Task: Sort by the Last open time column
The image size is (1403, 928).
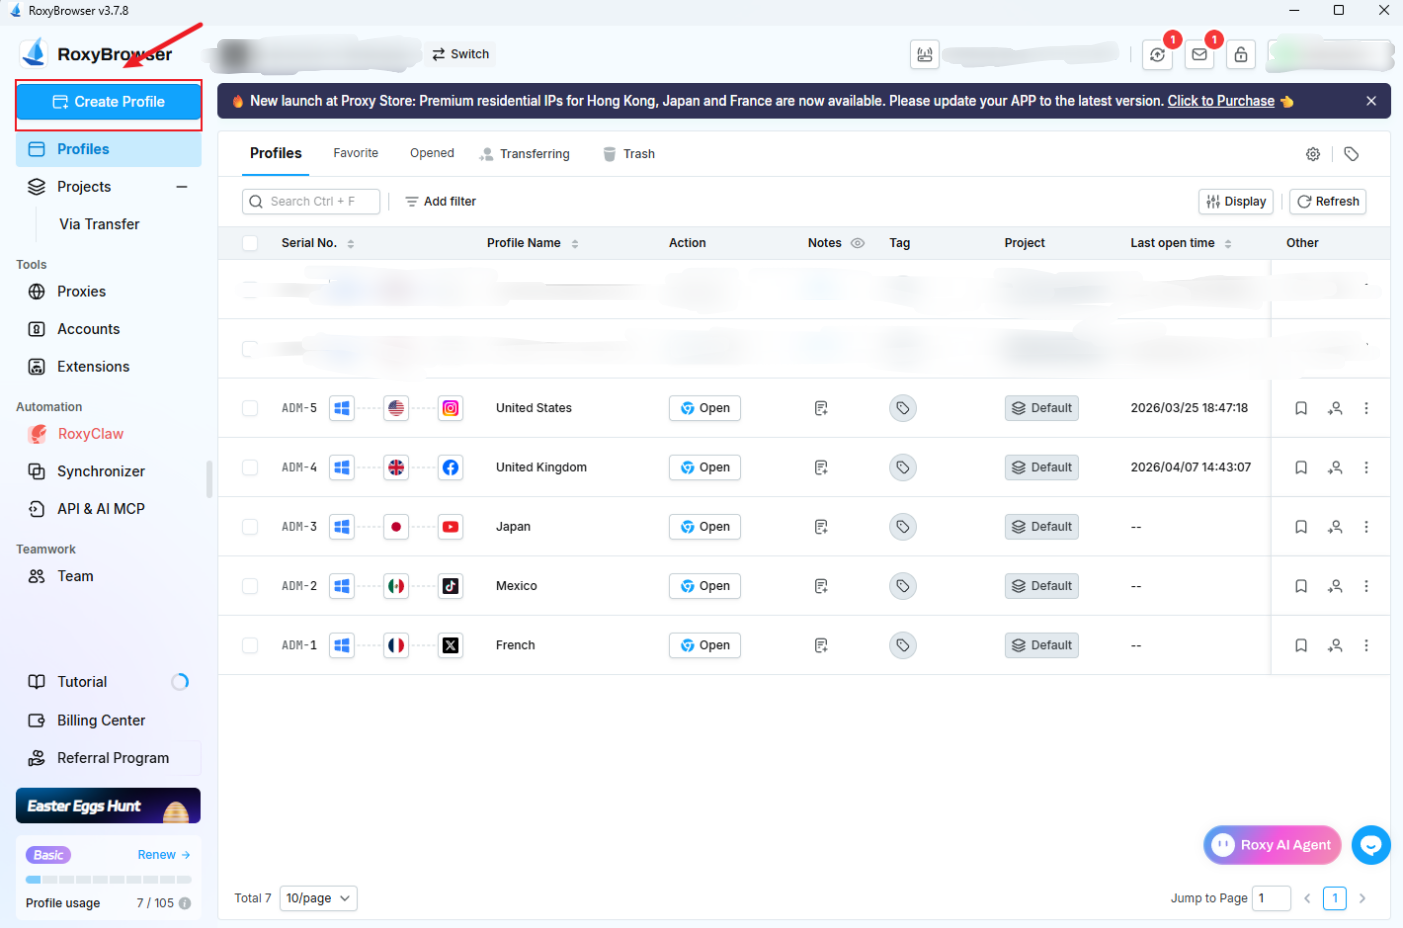Action: coord(1227,243)
